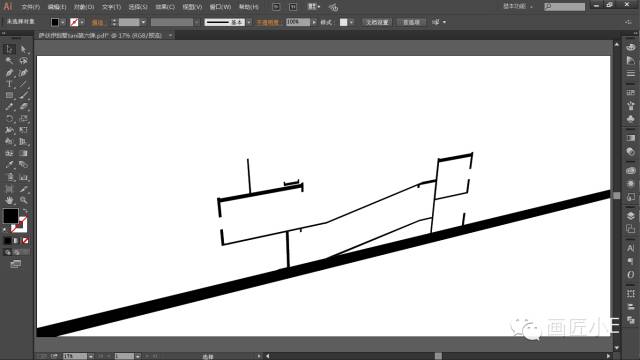Click the 文档设置 button
The image size is (640, 360).
[377, 22]
